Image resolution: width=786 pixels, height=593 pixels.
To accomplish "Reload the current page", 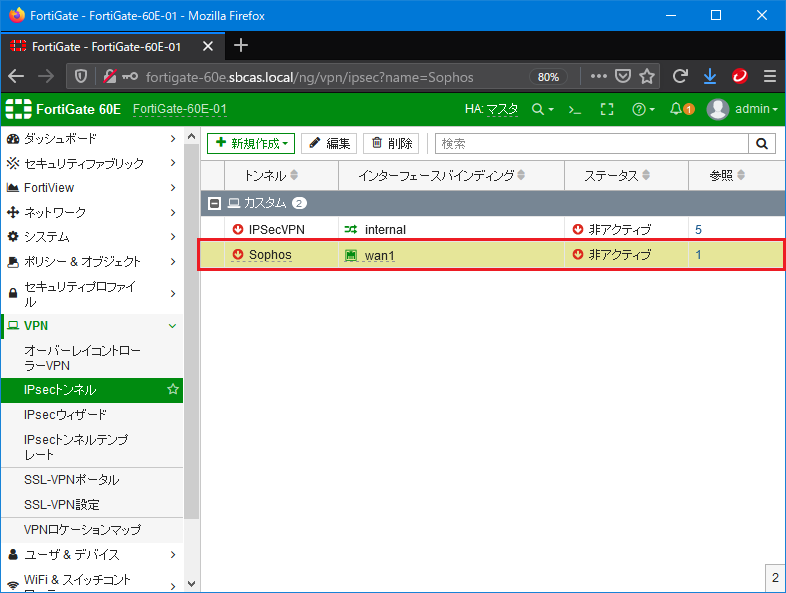I will pos(680,77).
